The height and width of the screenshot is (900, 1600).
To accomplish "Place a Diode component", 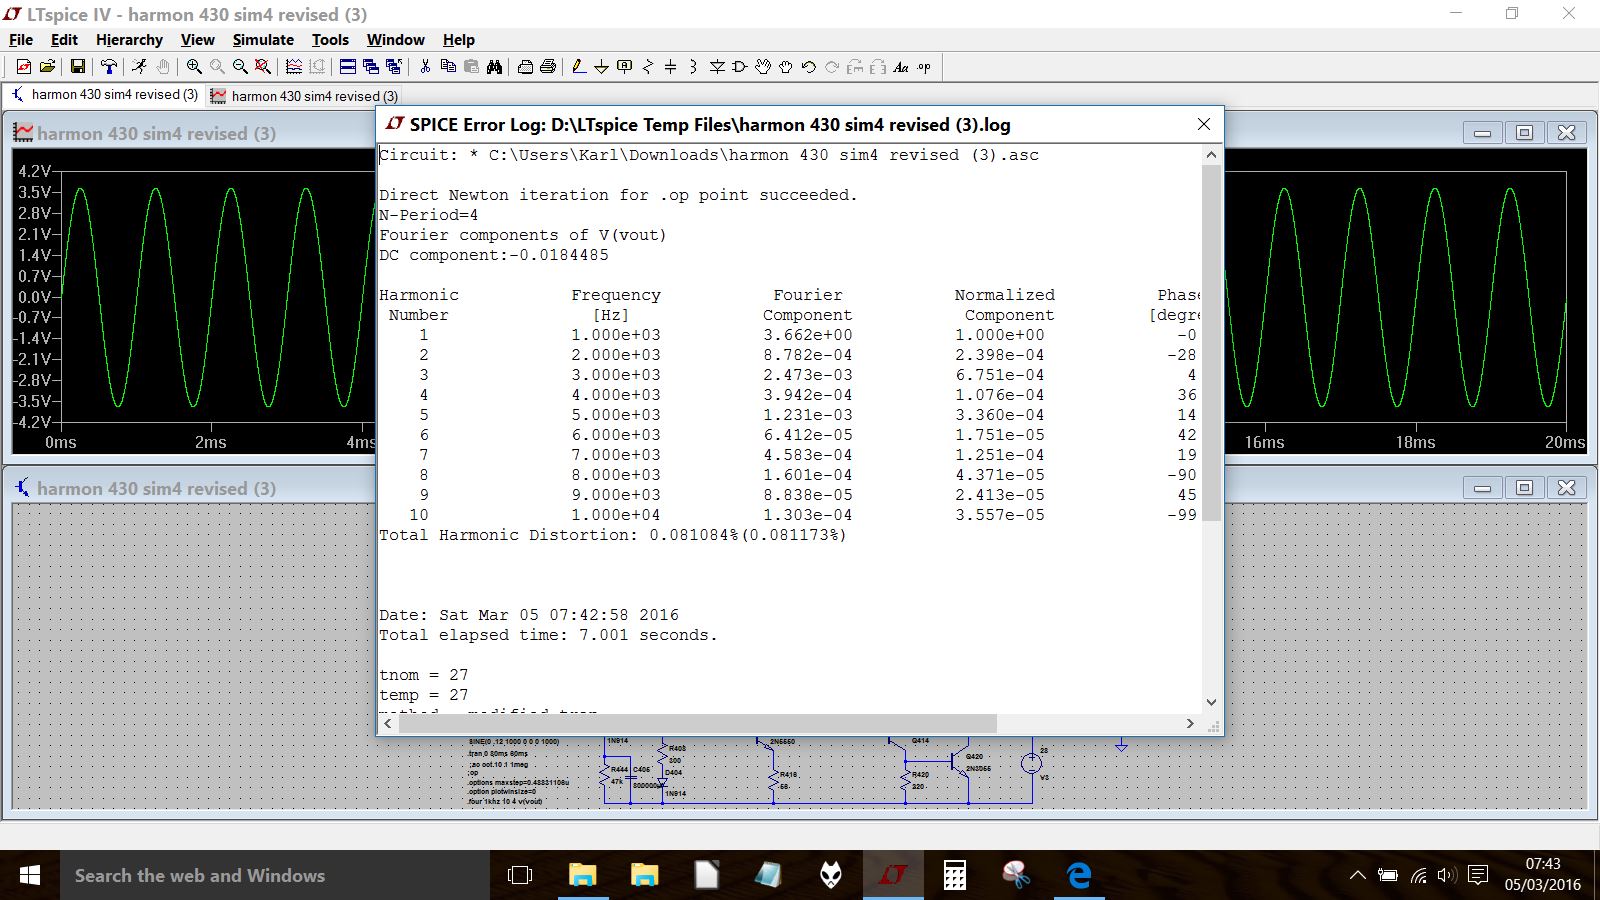I will pyautogui.click(x=717, y=67).
